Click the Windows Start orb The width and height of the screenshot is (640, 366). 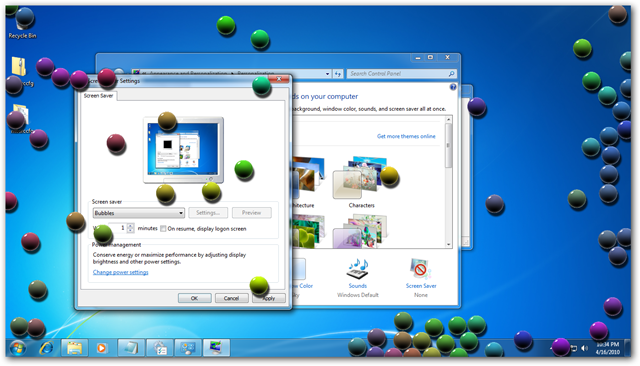[18, 348]
